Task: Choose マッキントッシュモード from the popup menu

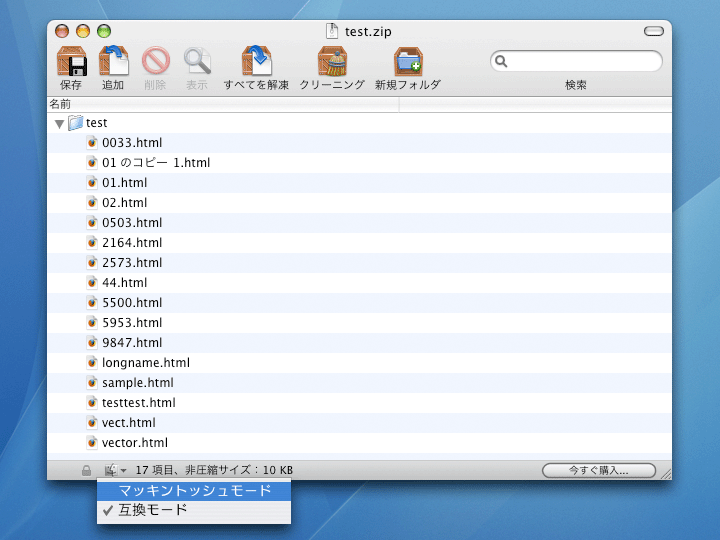Action: pyautogui.click(x=194, y=490)
